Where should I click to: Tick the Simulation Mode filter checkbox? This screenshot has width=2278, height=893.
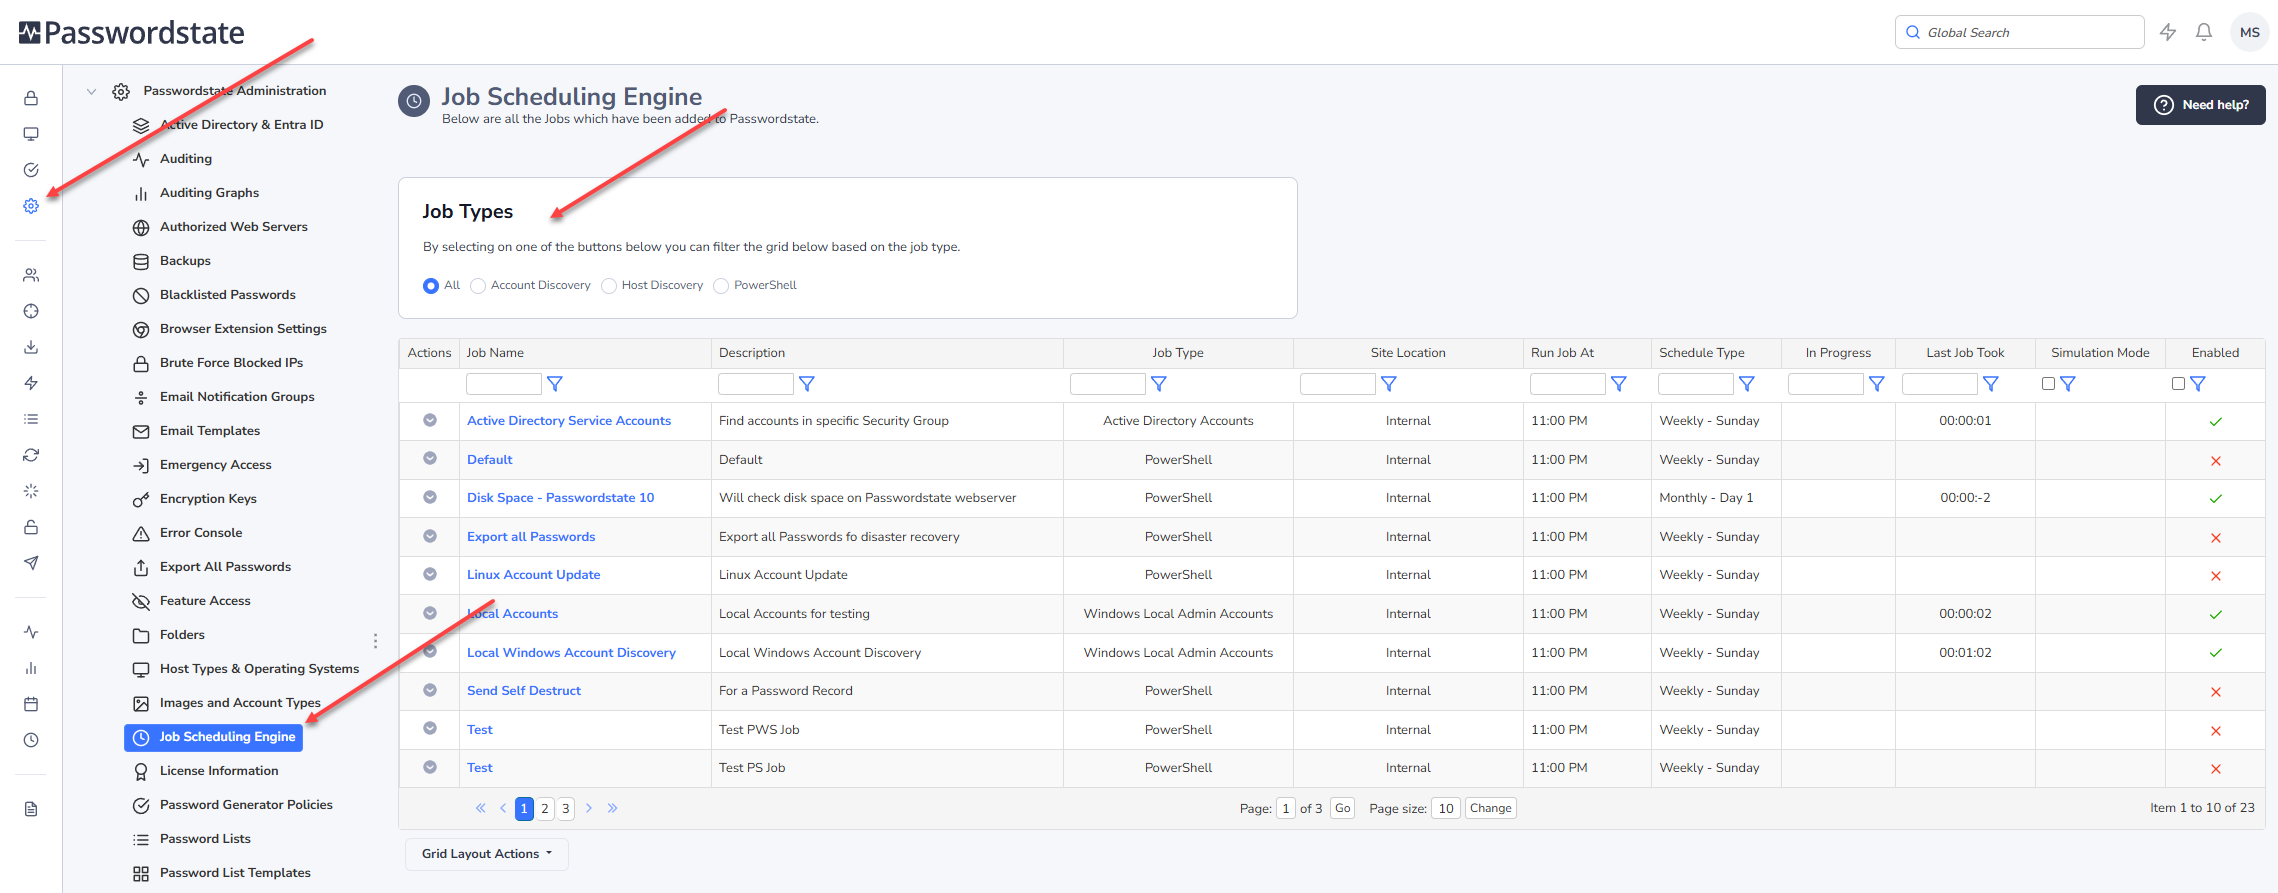[x=2048, y=384]
